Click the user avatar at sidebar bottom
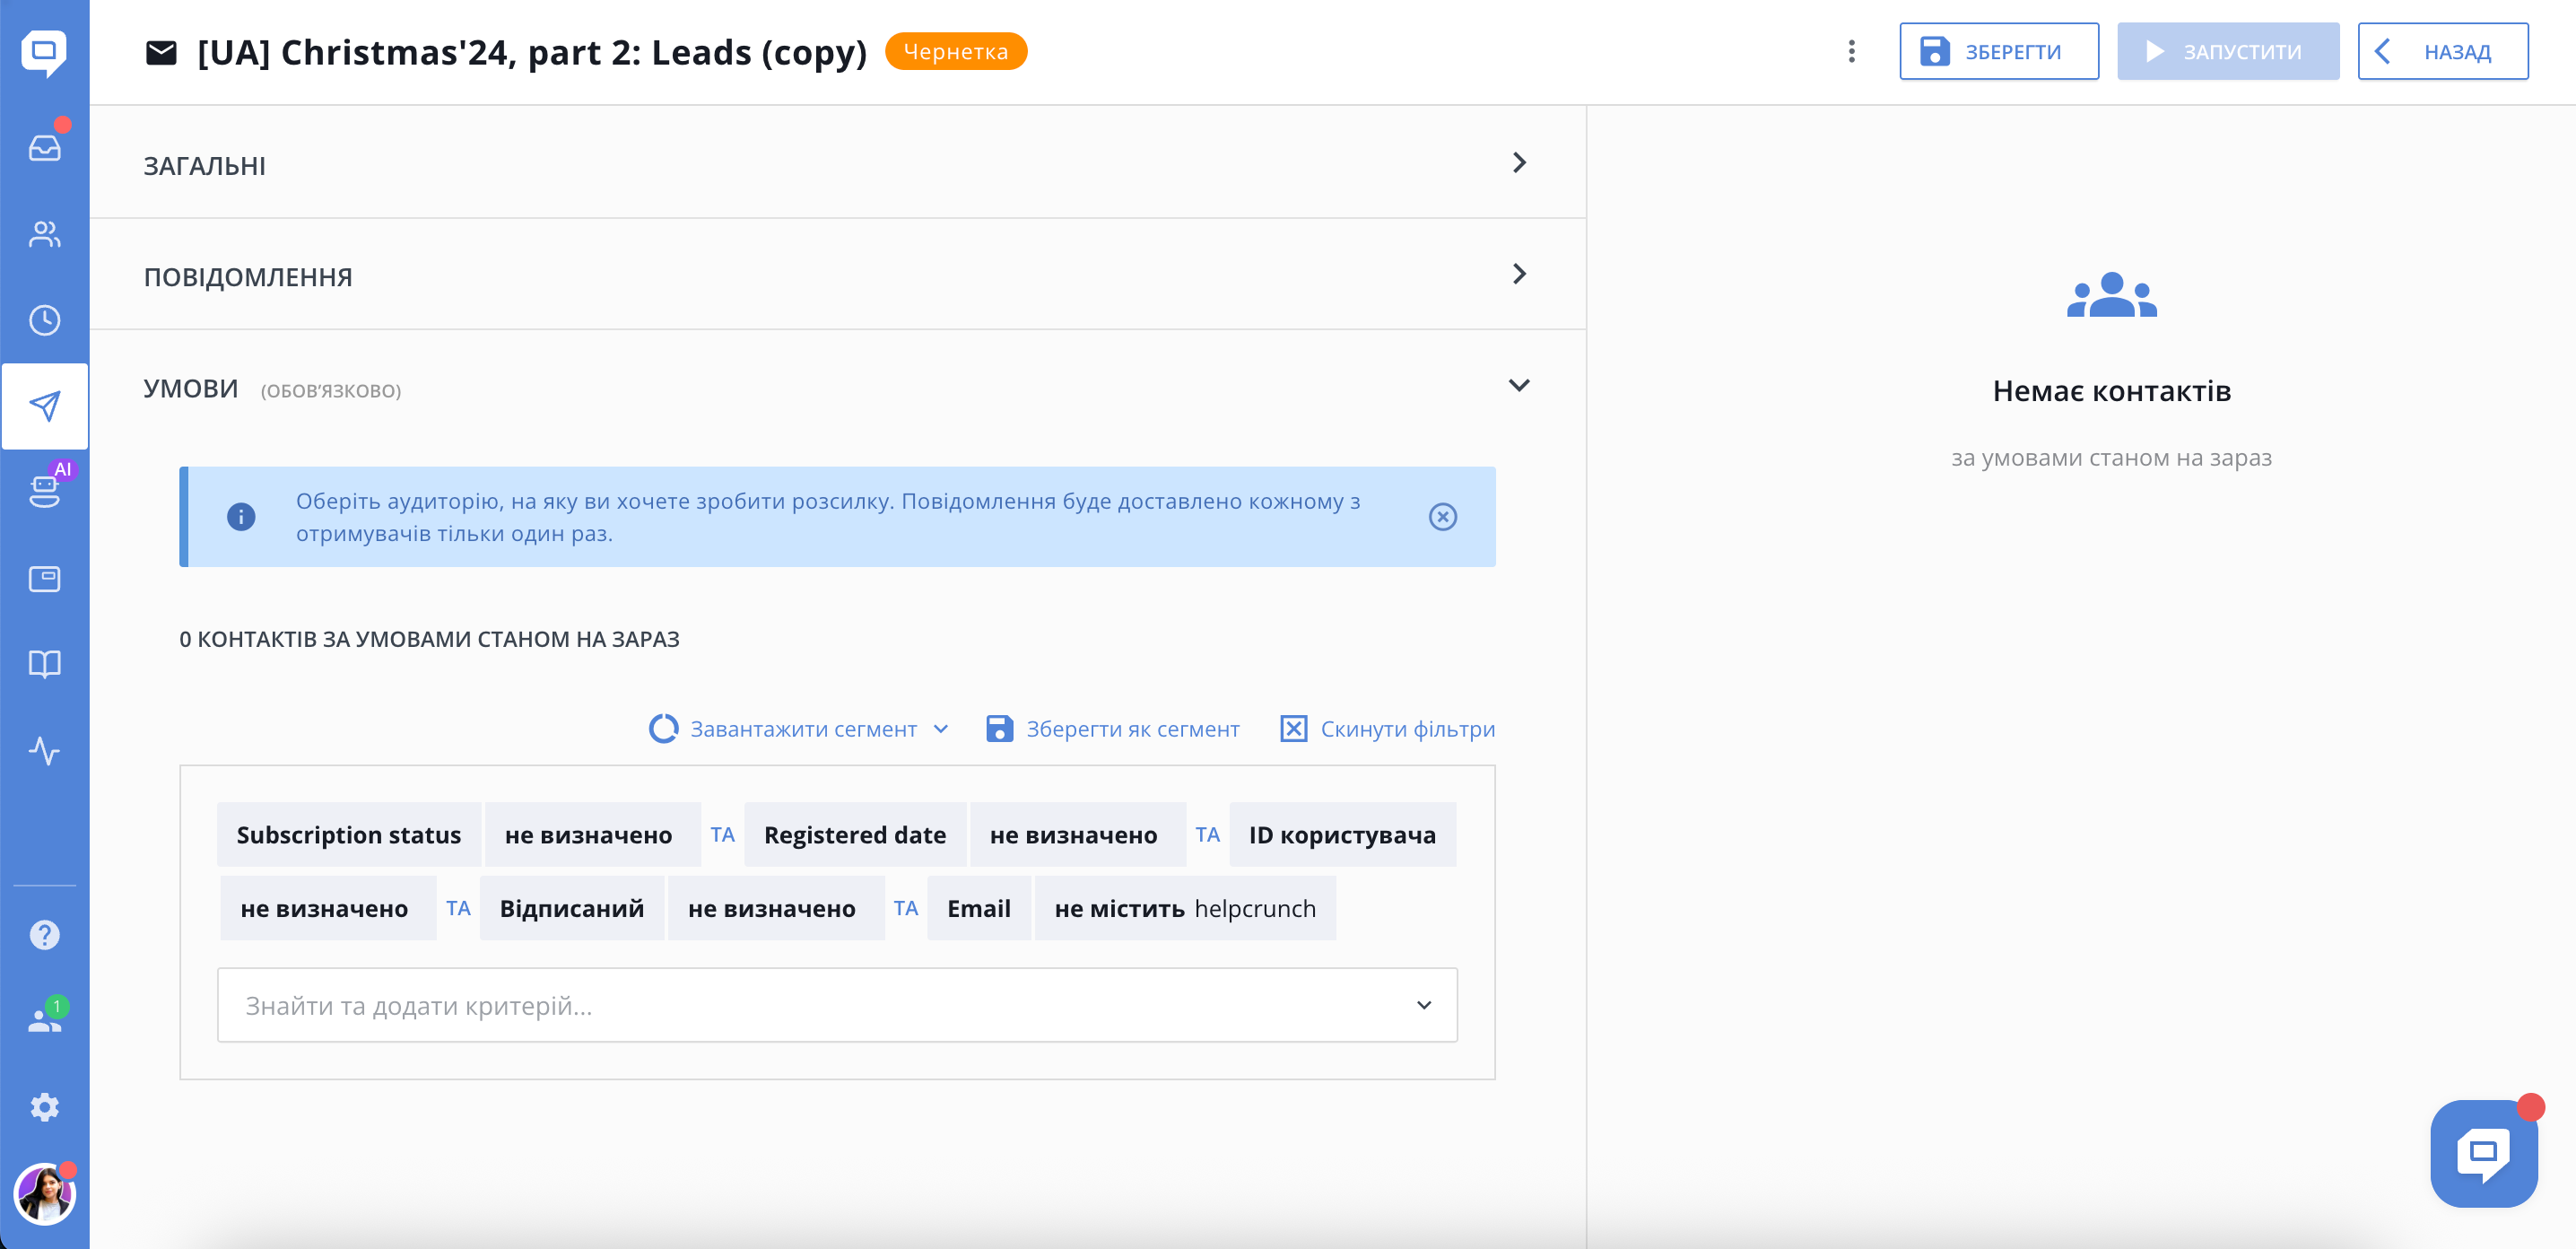The width and height of the screenshot is (2576, 1249). click(44, 1194)
